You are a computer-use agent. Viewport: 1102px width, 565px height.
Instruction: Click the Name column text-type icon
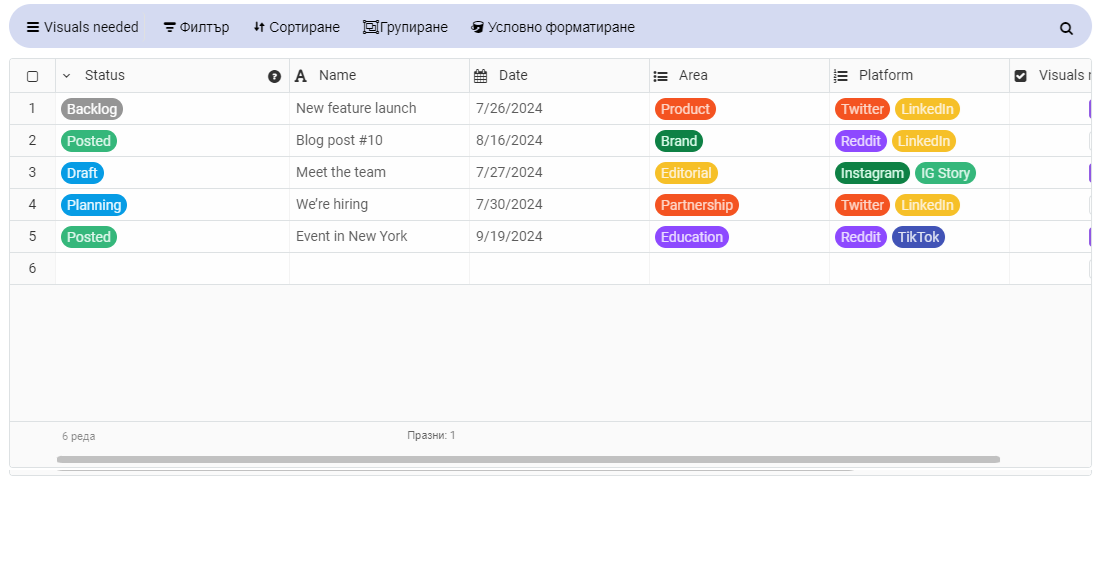point(301,76)
